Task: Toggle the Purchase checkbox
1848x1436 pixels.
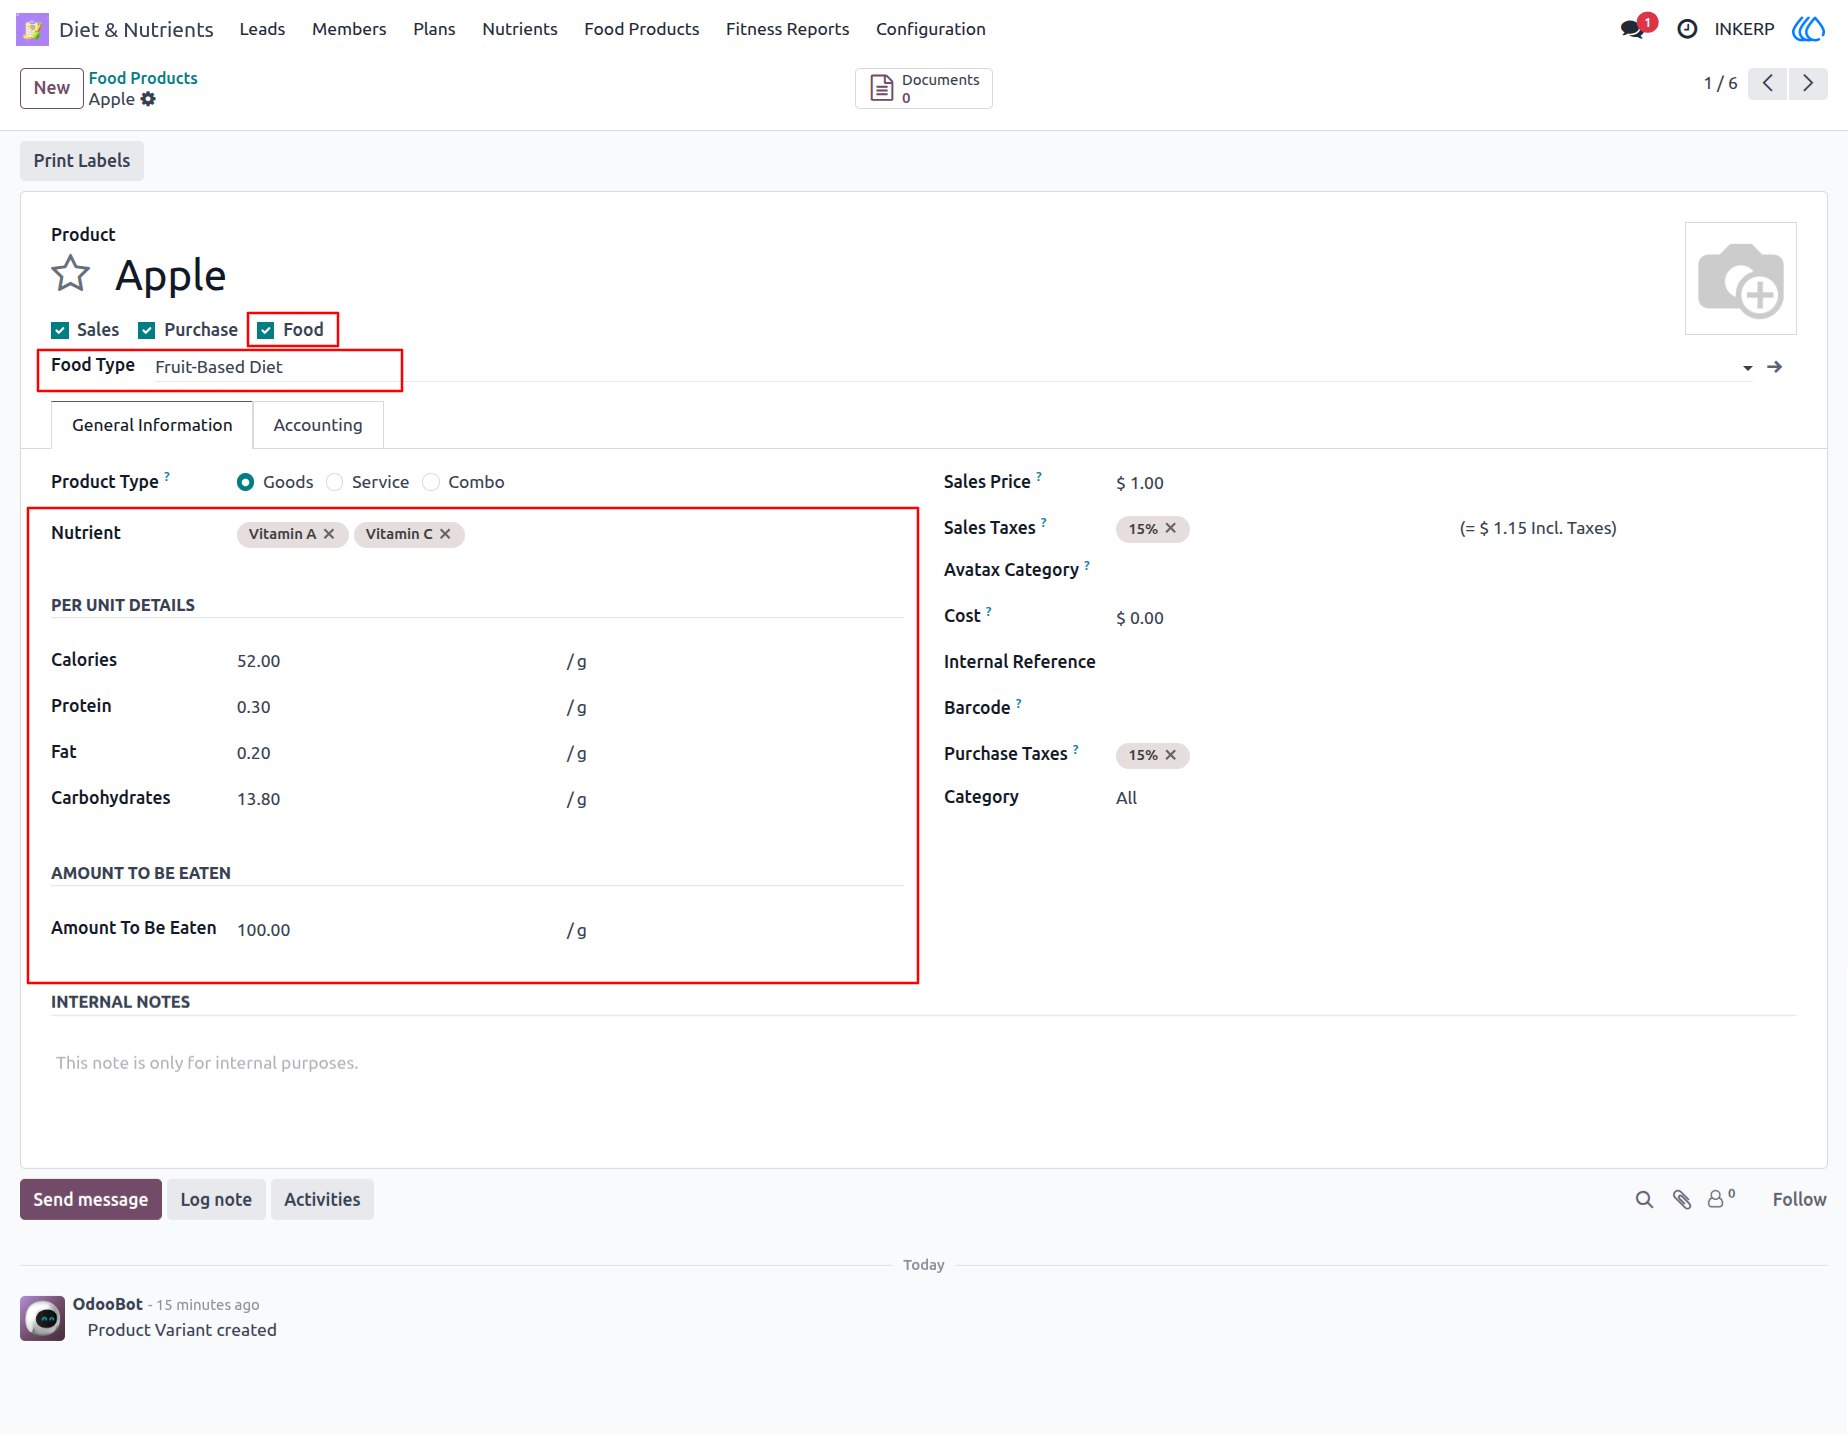Action: pyautogui.click(x=147, y=330)
